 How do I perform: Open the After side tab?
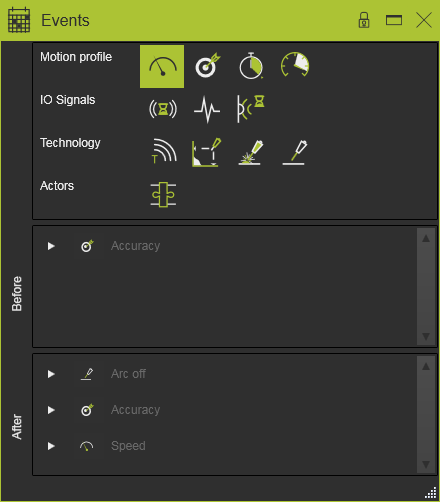(x=17, y=427)
